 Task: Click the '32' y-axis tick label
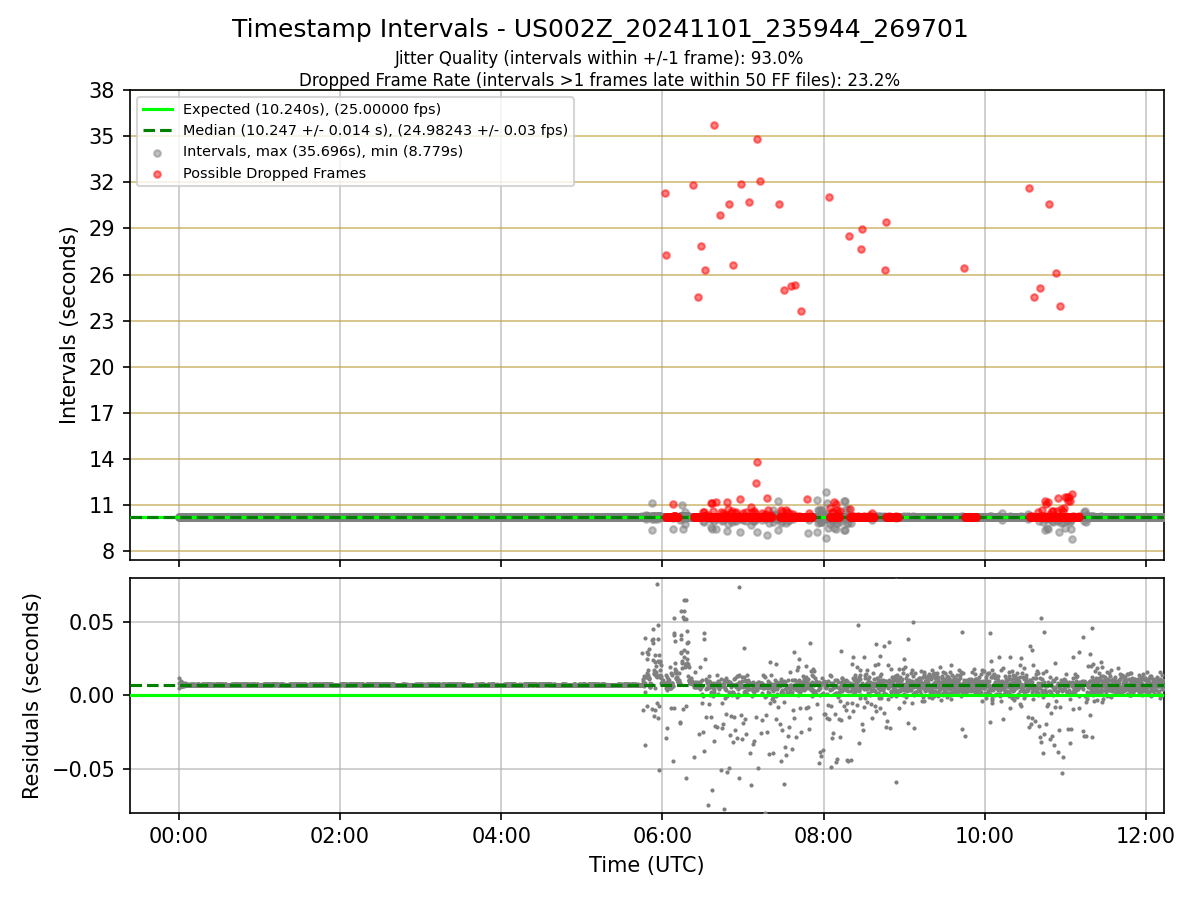coord(102,182)
